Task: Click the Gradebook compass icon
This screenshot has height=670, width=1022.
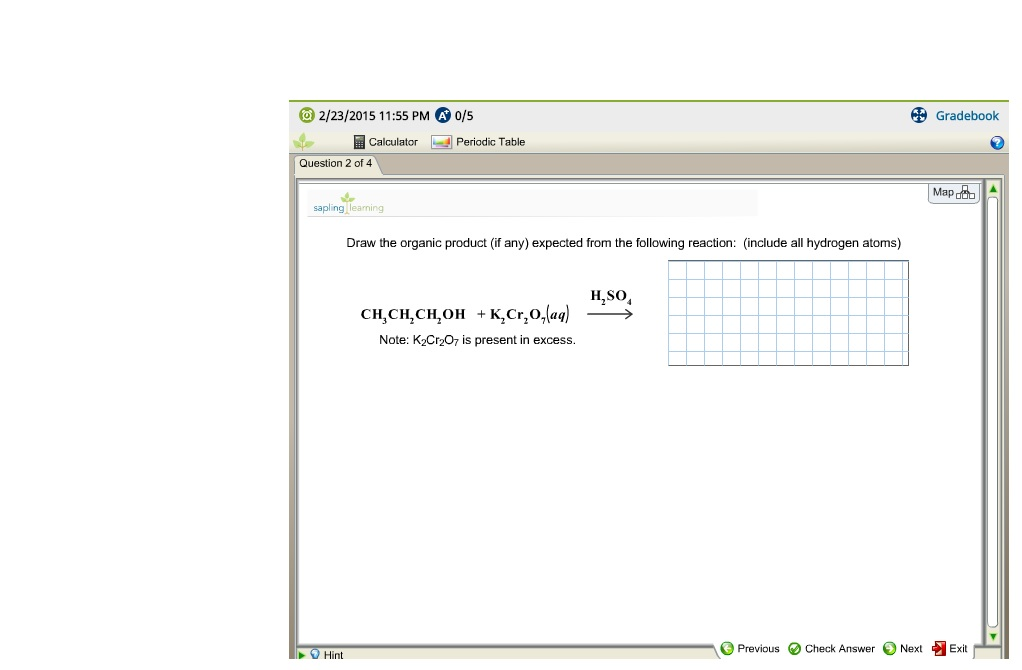Action: tap(918, 115)
